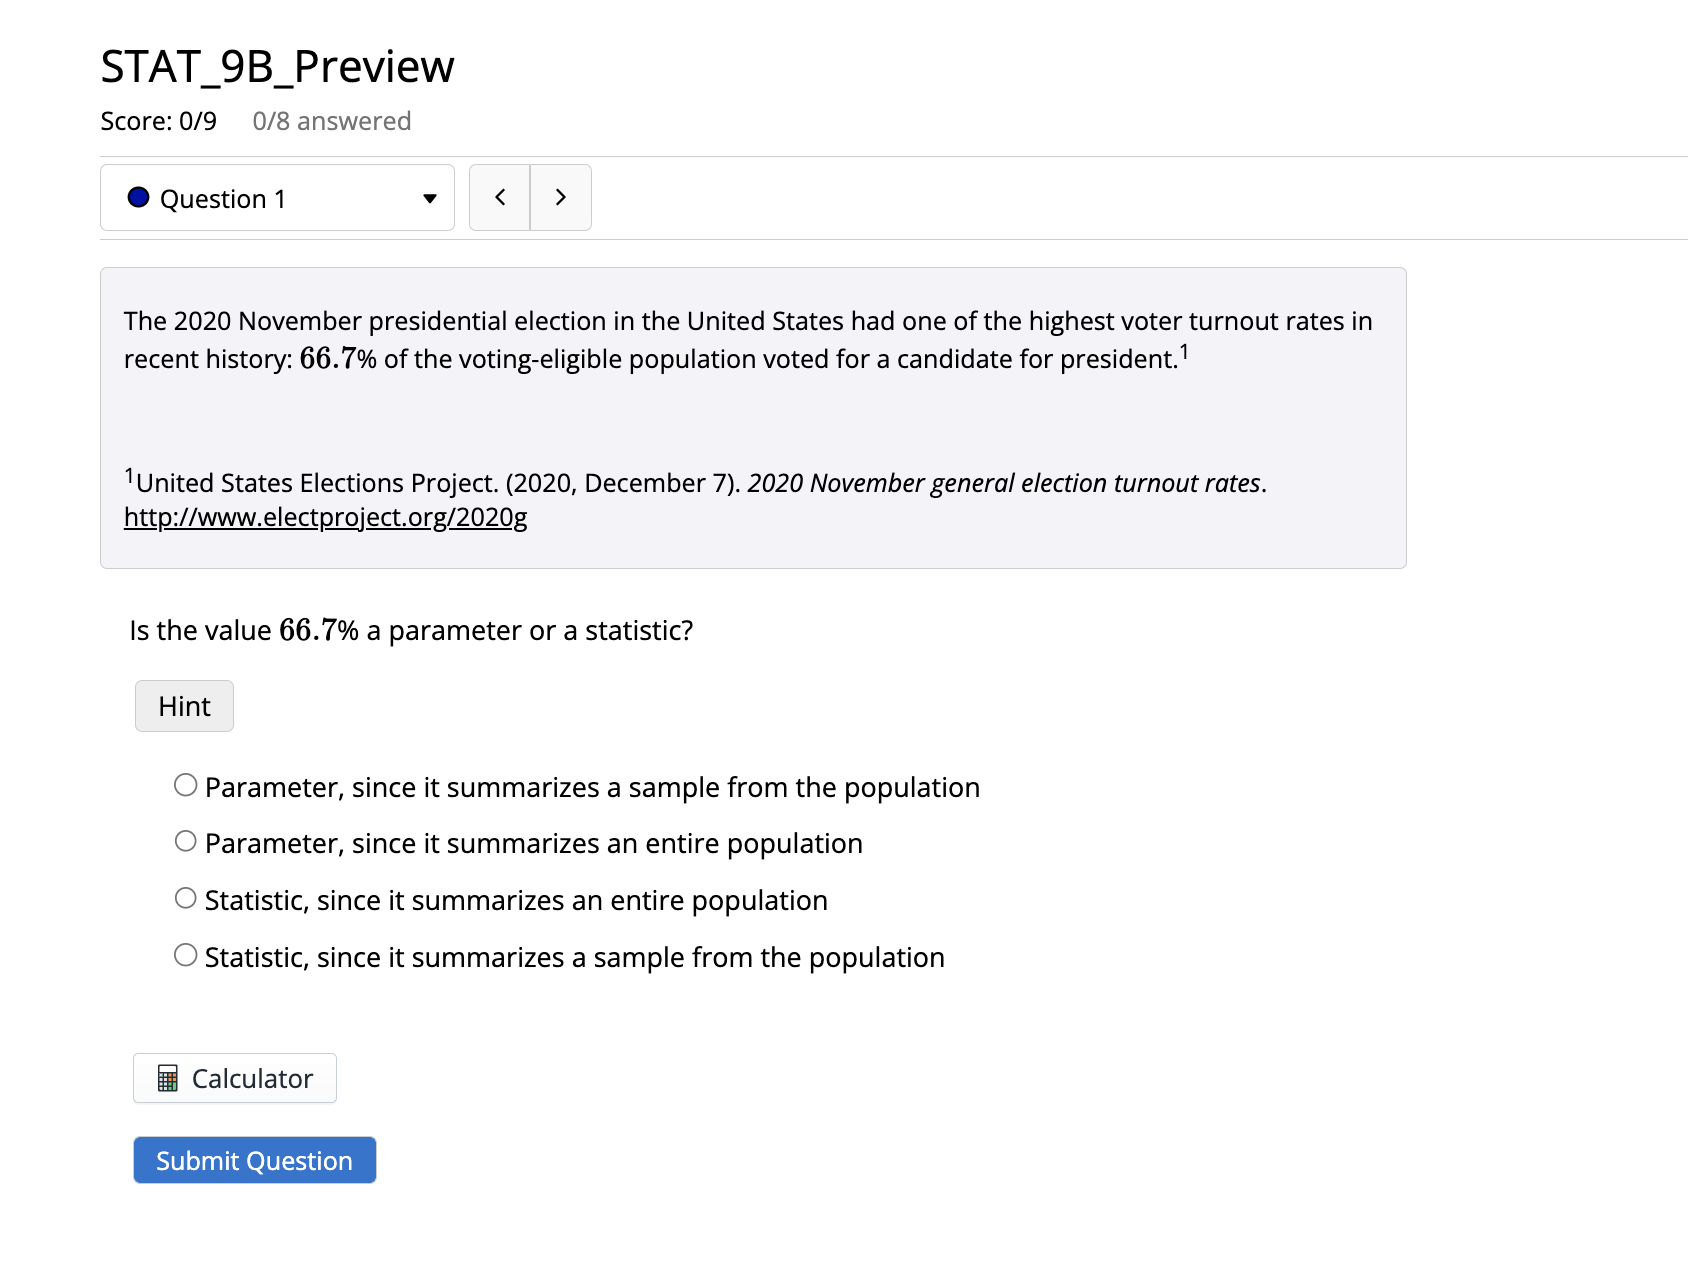Click the 'Is the value 66.7%' question text
1688x1276 pixels.
pyautogui.click(x=412, y=630)
